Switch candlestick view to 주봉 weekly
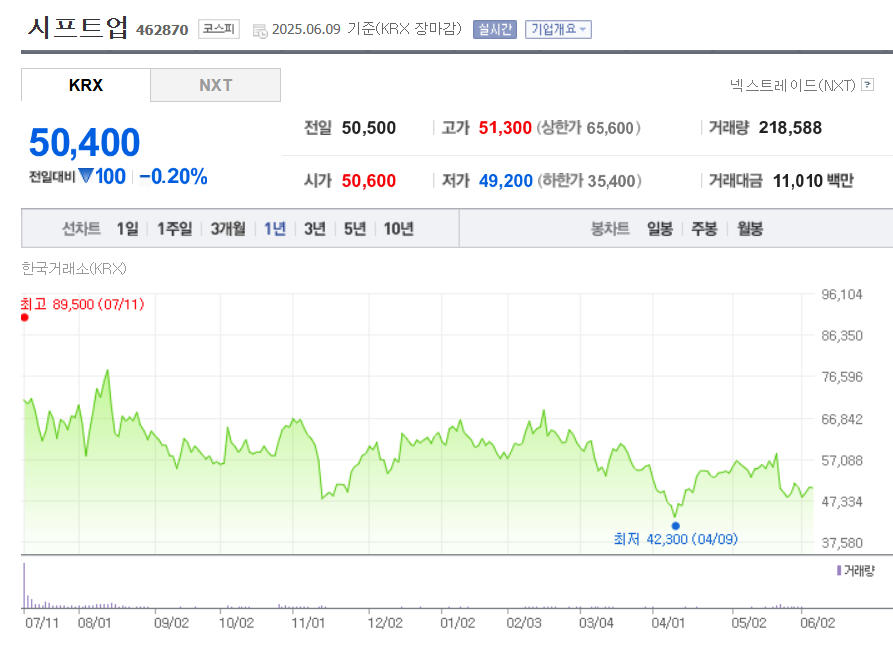Image resolution: width=893 pixels, height=653 pixels. [706, 228]
